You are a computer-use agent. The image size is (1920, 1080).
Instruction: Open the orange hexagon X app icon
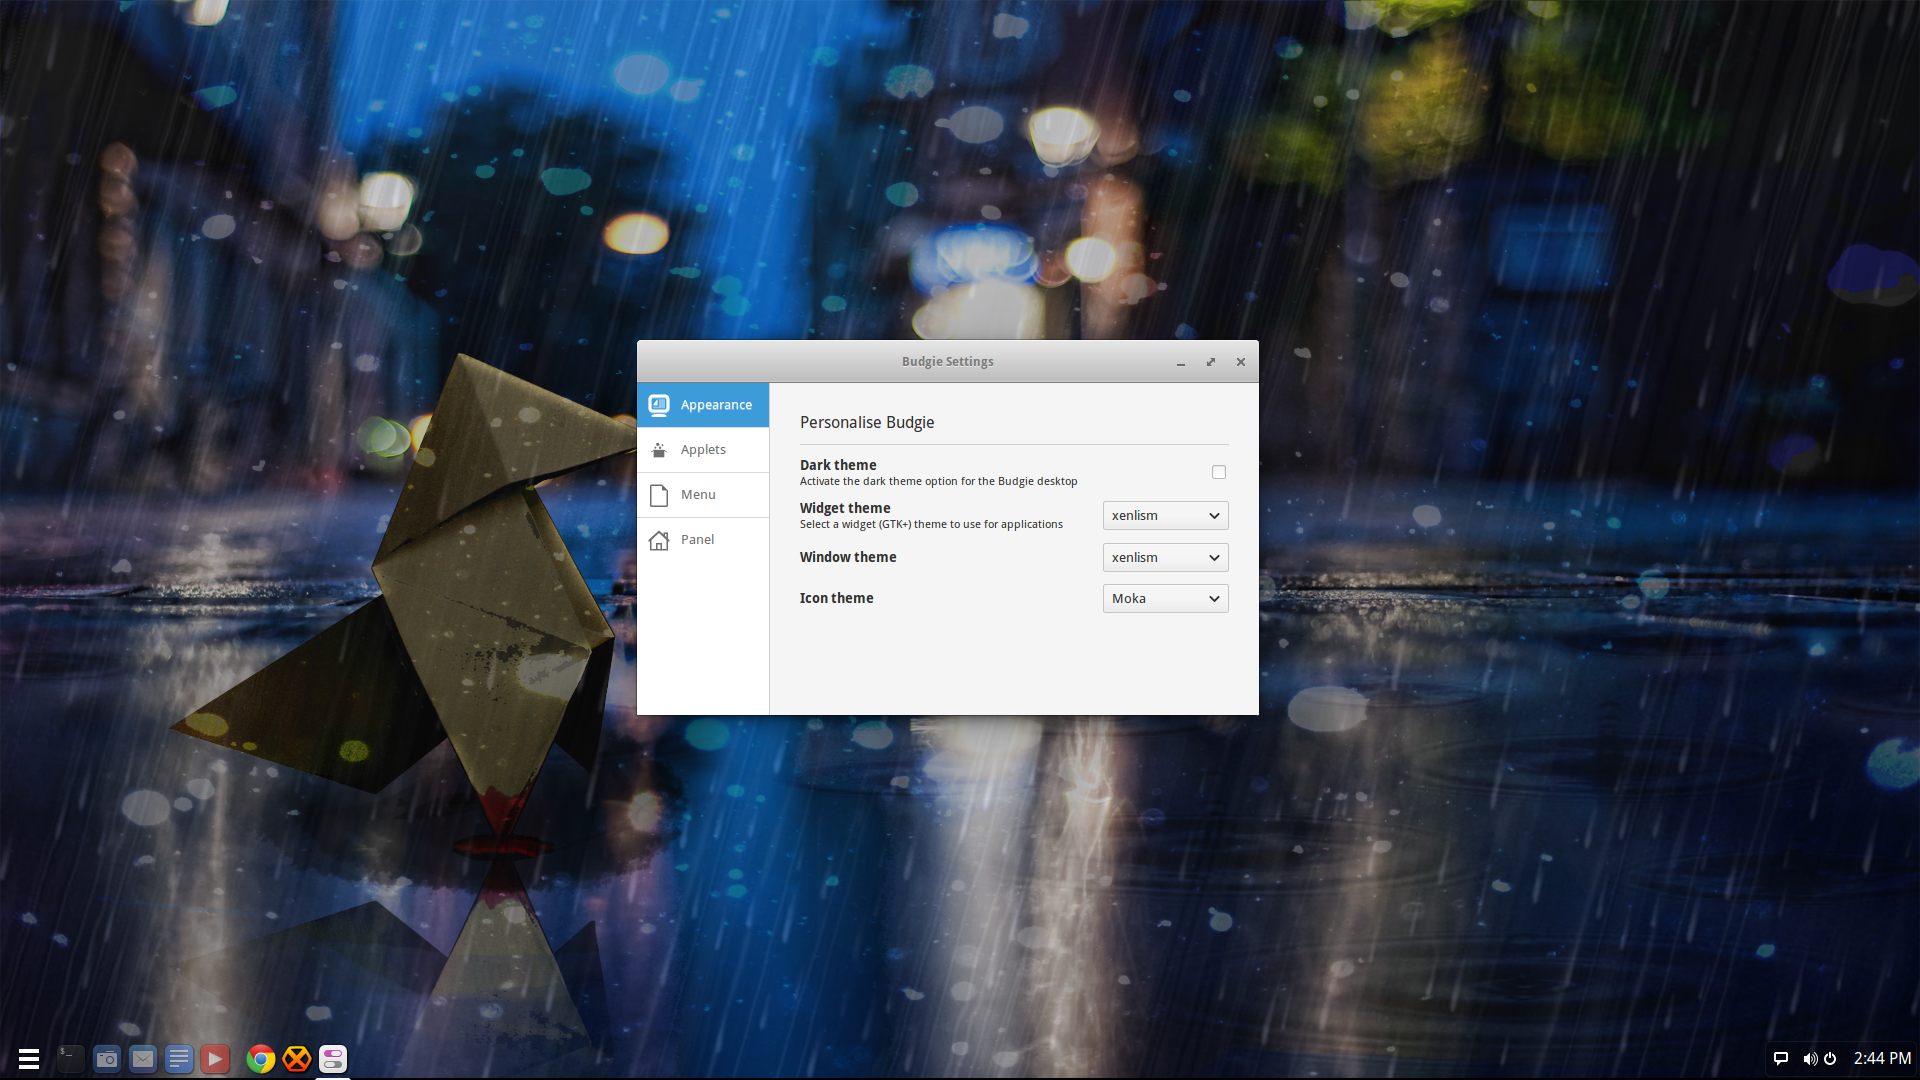[x=296, y=1058]
